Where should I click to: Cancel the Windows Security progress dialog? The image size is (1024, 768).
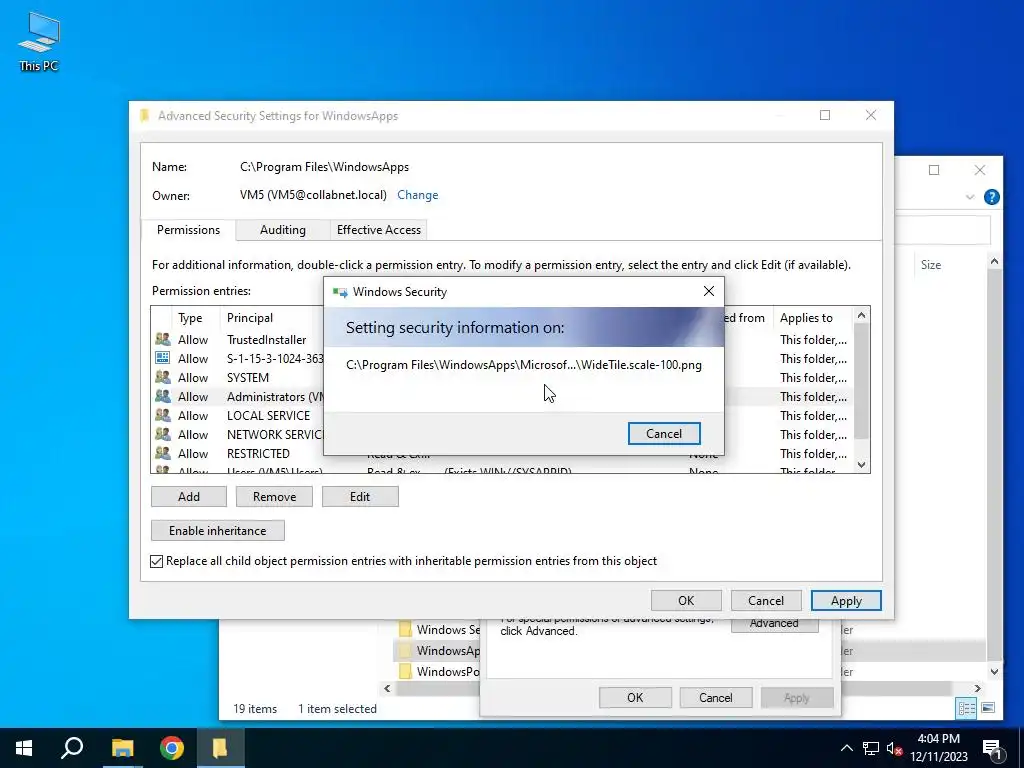pyautogui.click(x=664, y=434)
